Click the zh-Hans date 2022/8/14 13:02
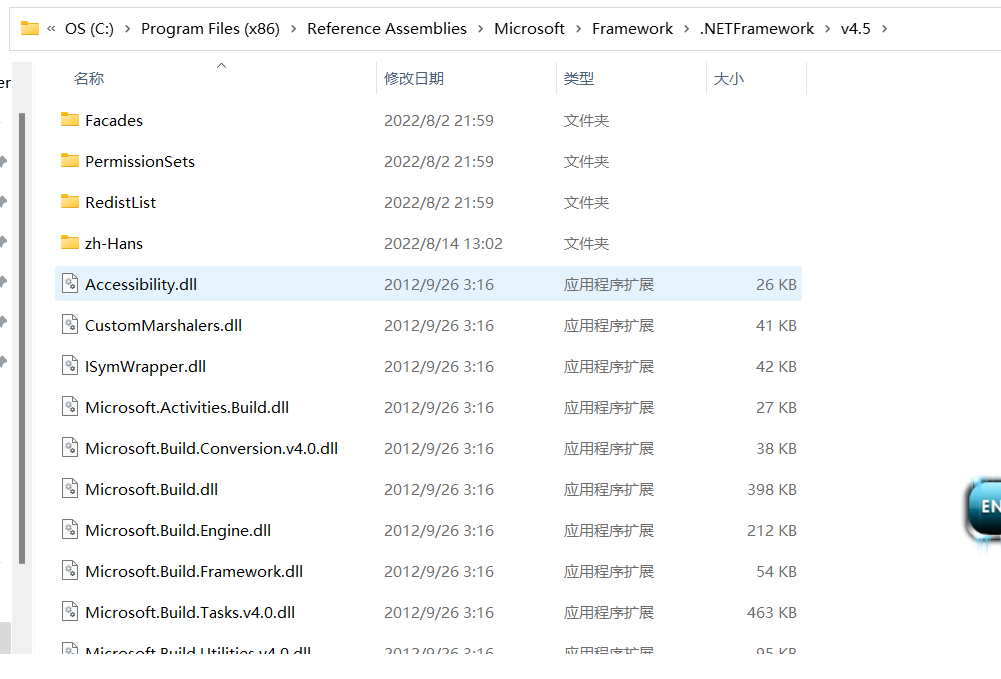The image size is (1001, 679). click(443, 243)
